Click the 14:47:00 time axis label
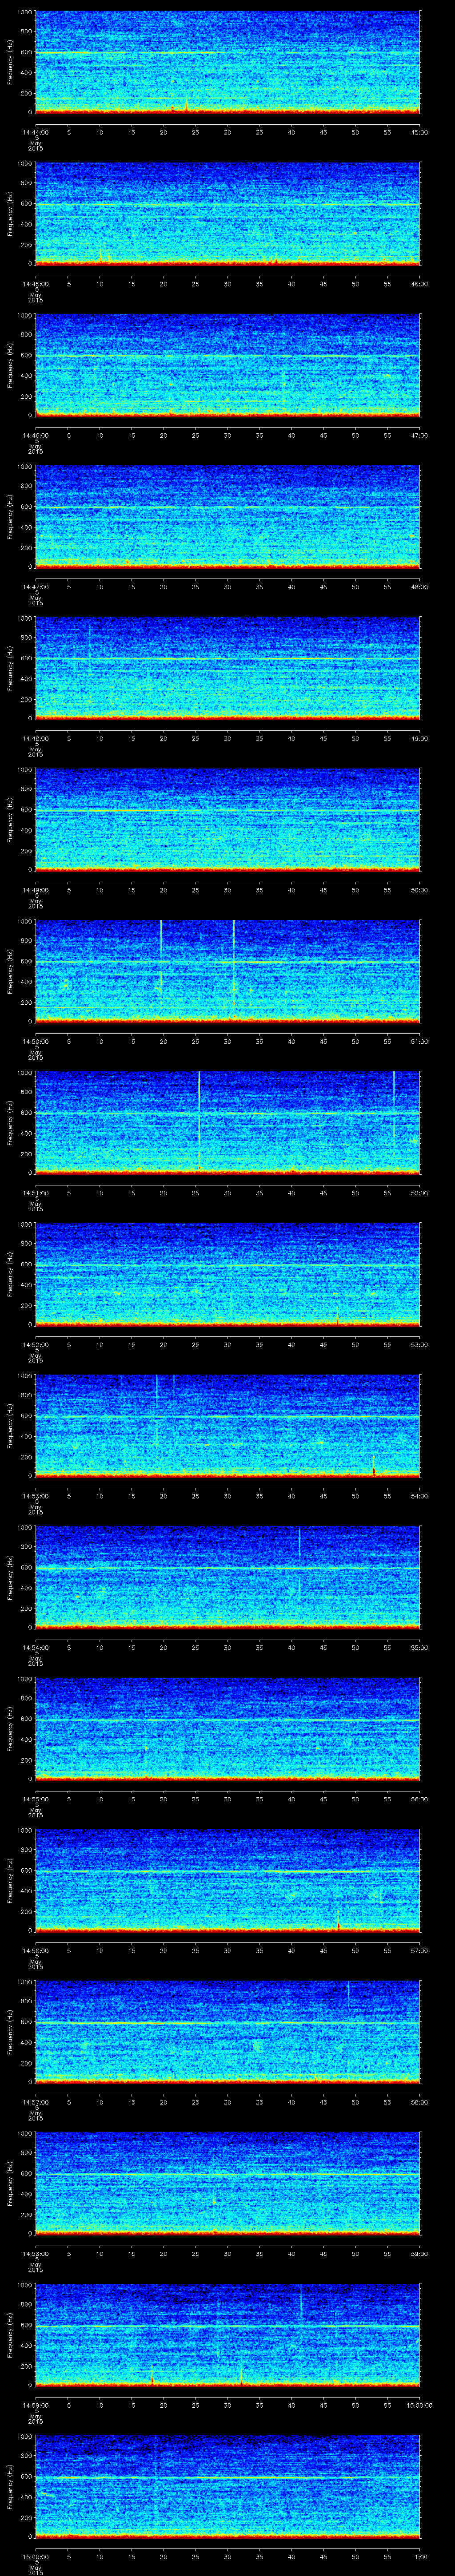The image size is (455, 2576). click(x=35, y=587)
